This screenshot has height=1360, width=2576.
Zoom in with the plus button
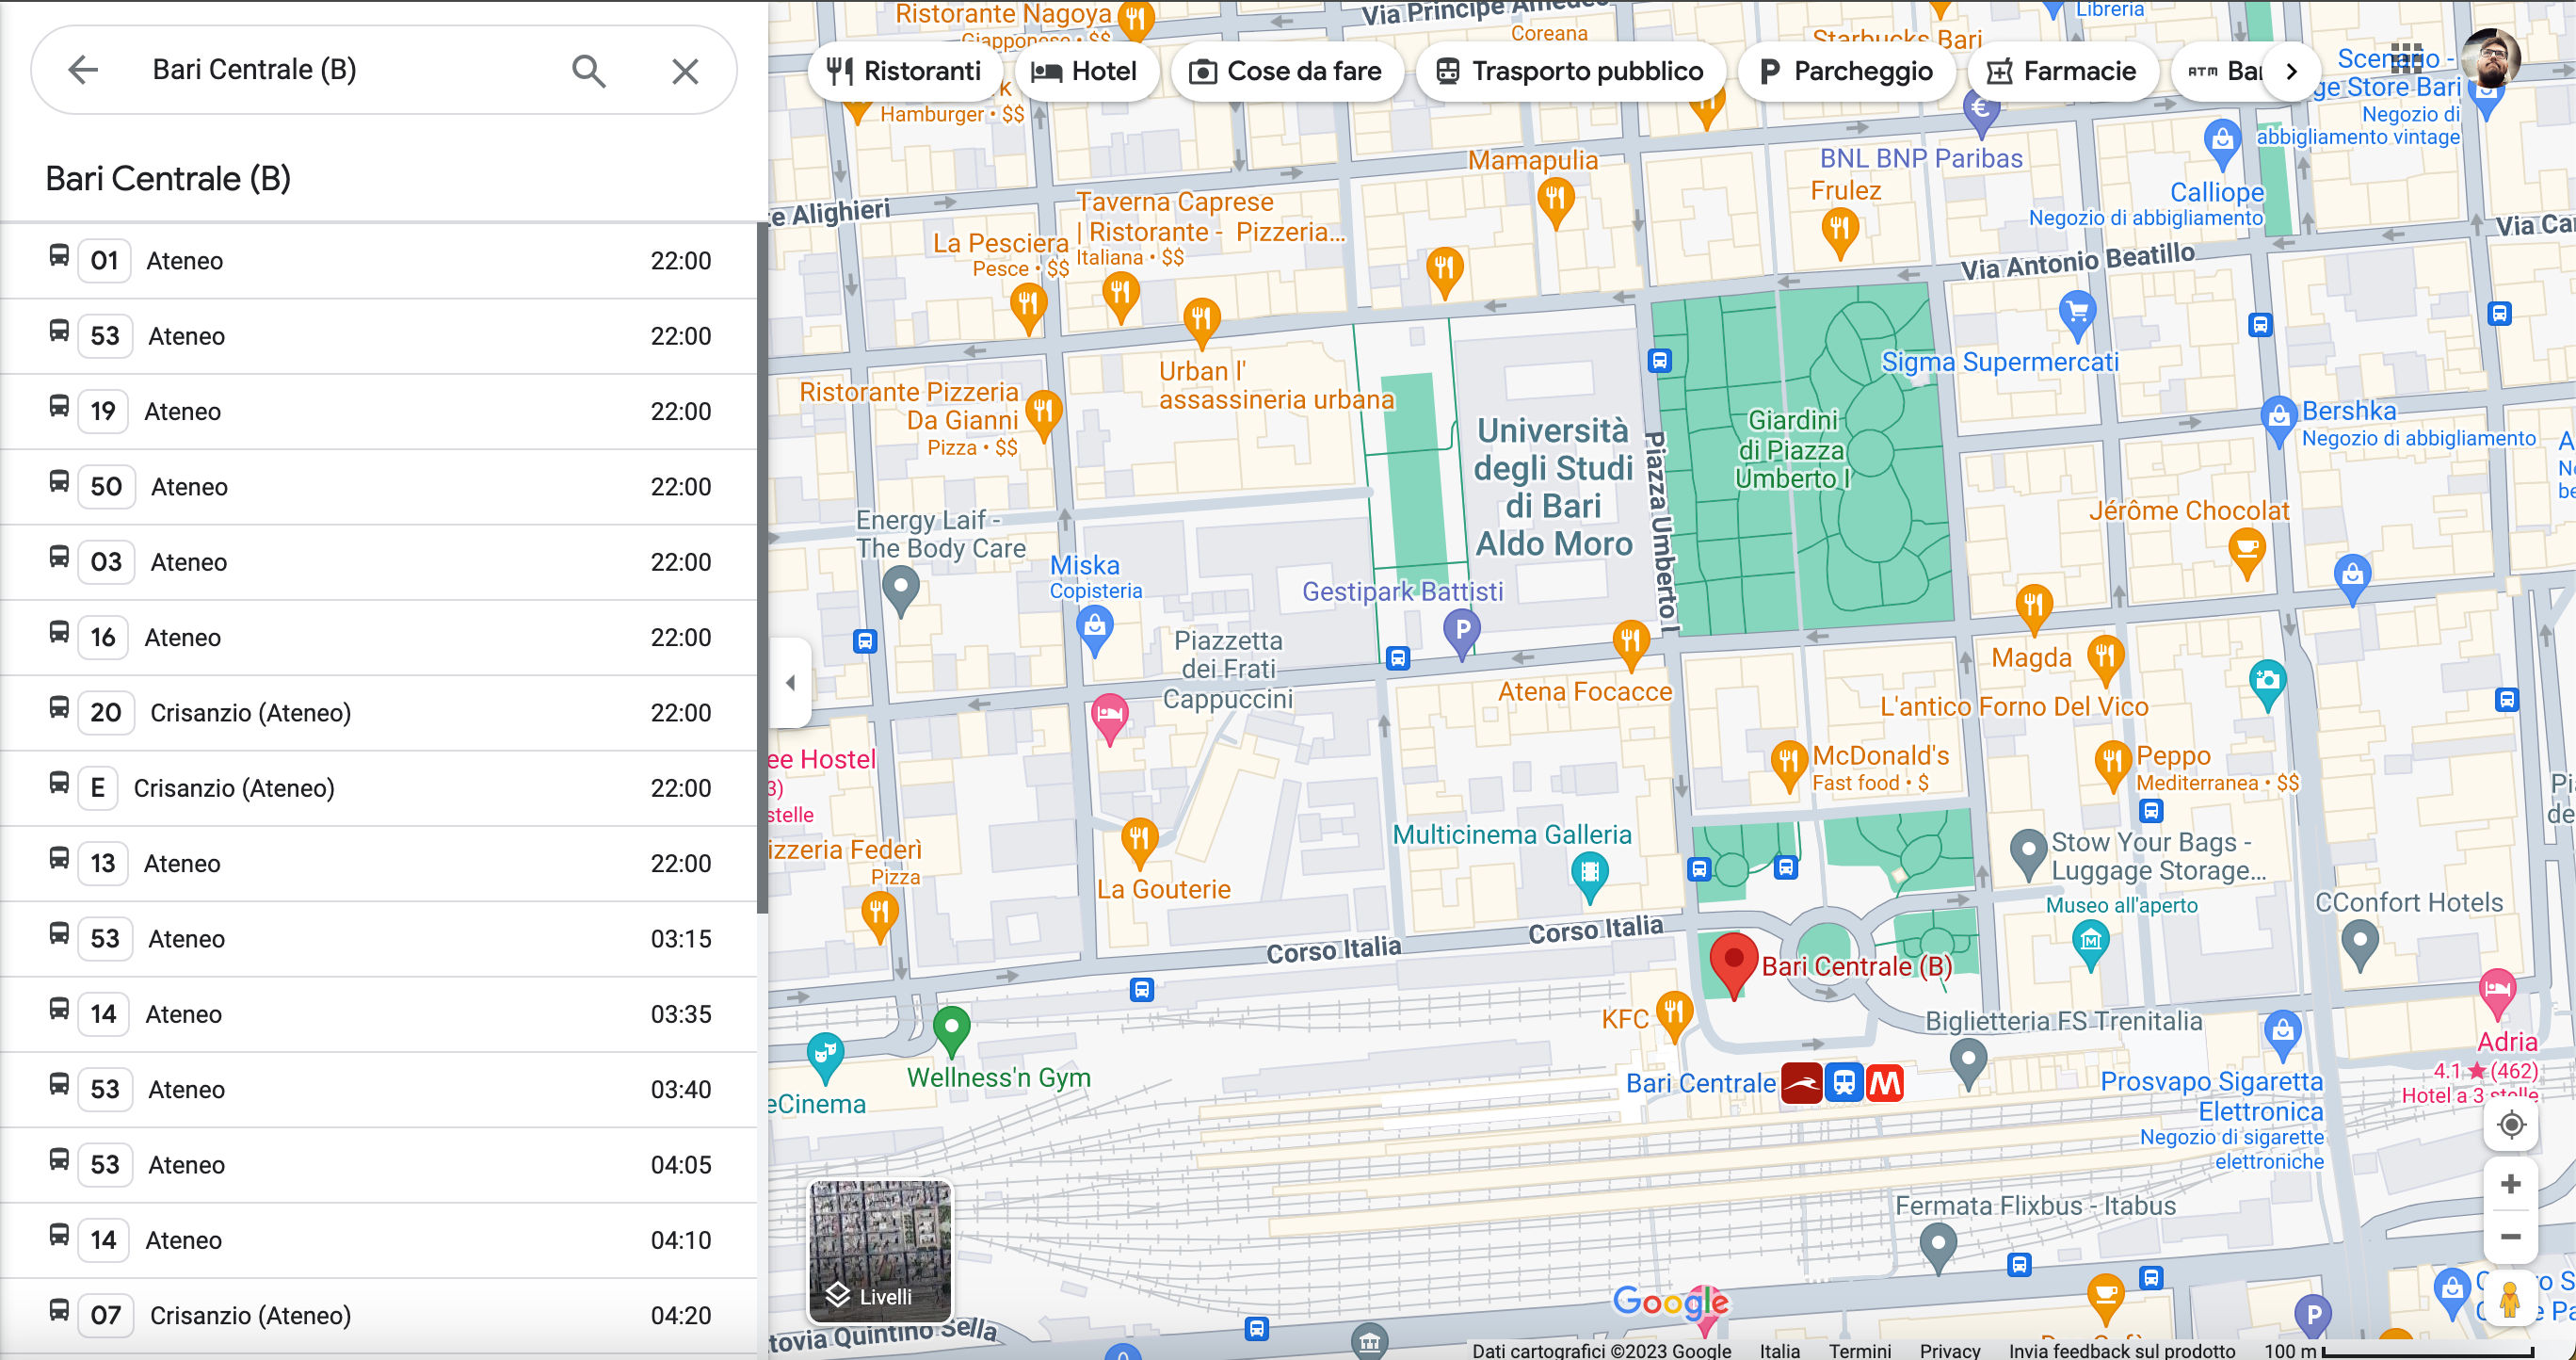tap(2511, 1184)
